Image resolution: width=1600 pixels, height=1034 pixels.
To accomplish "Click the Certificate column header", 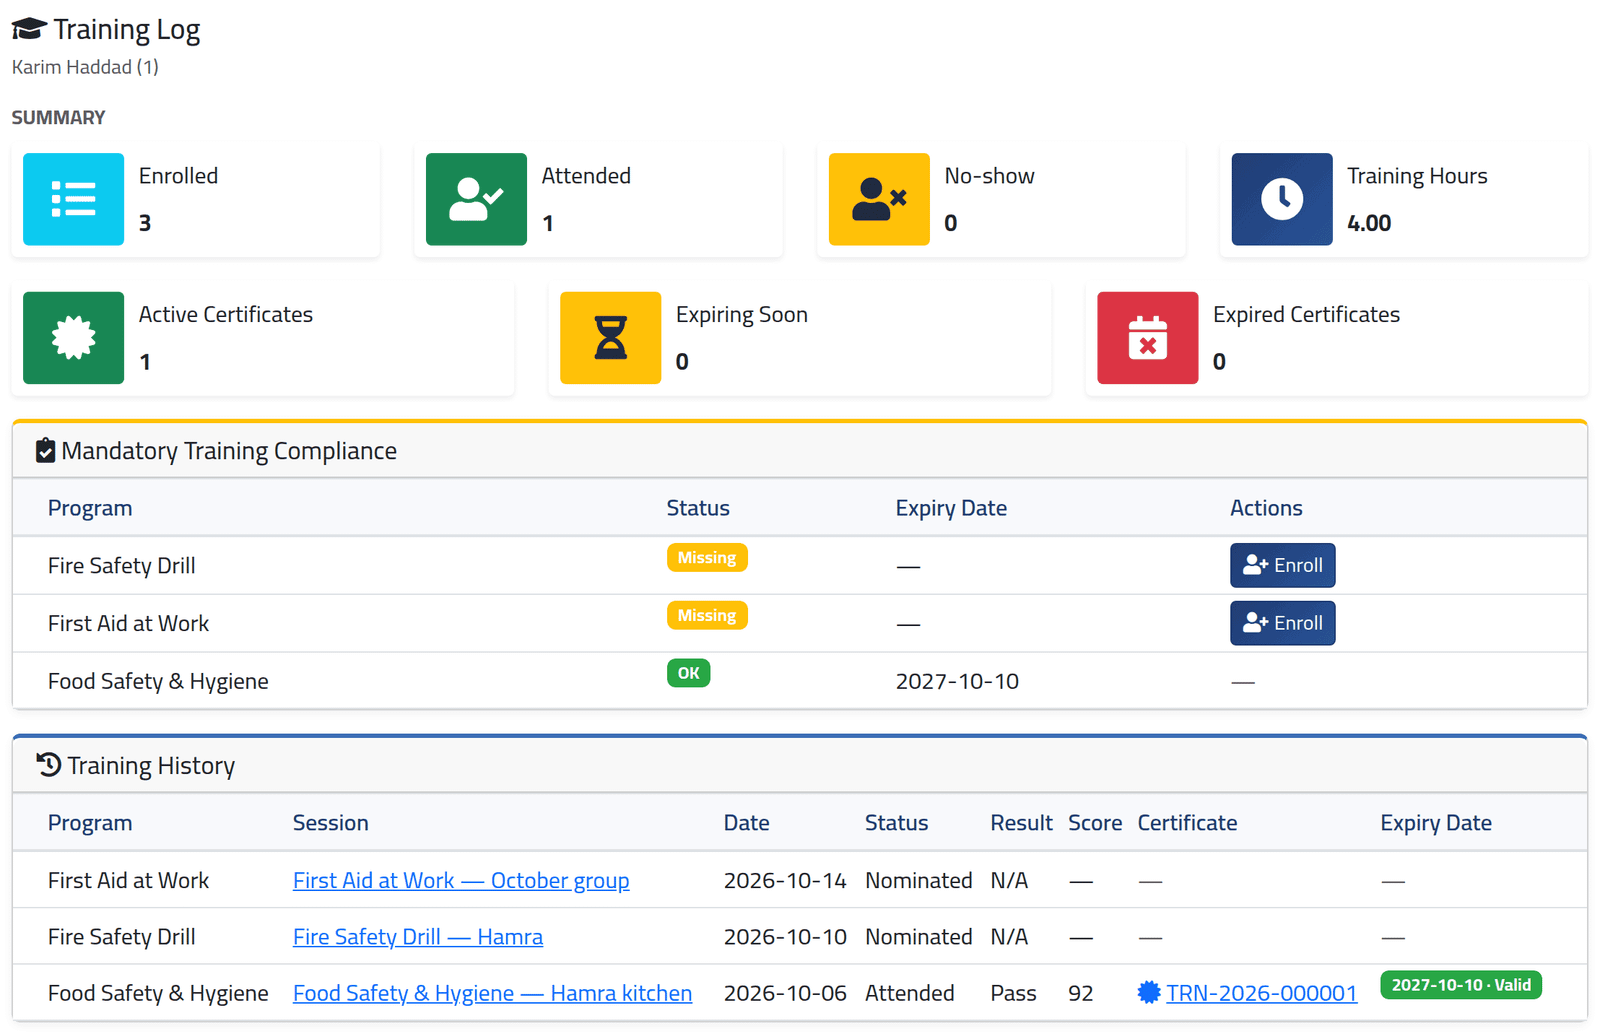I will pyautogui.click(x=1187, y=823).
